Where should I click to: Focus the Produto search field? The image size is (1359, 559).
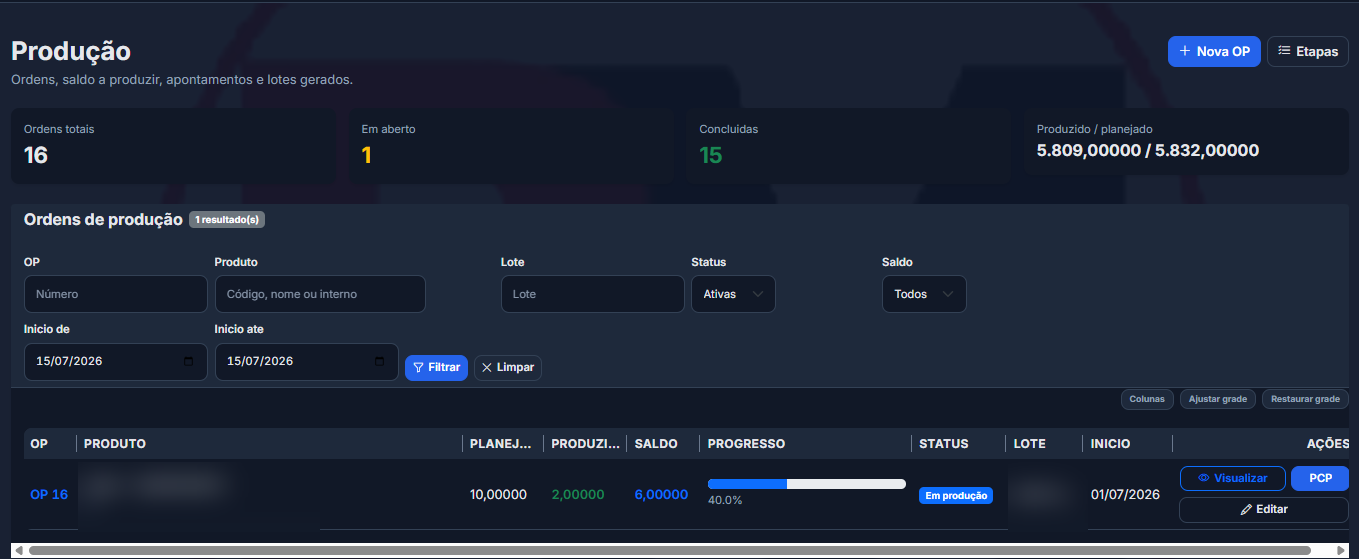tap(320, 294)
